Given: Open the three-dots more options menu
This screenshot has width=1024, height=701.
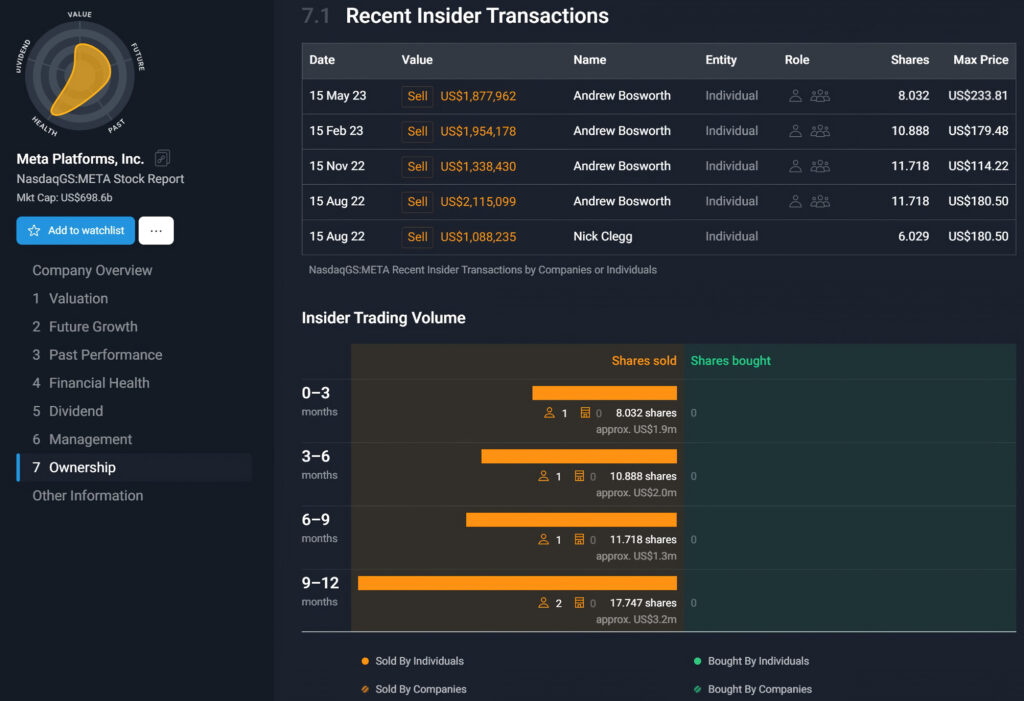Looking at the screenshot, I should (x=156, y=231).
